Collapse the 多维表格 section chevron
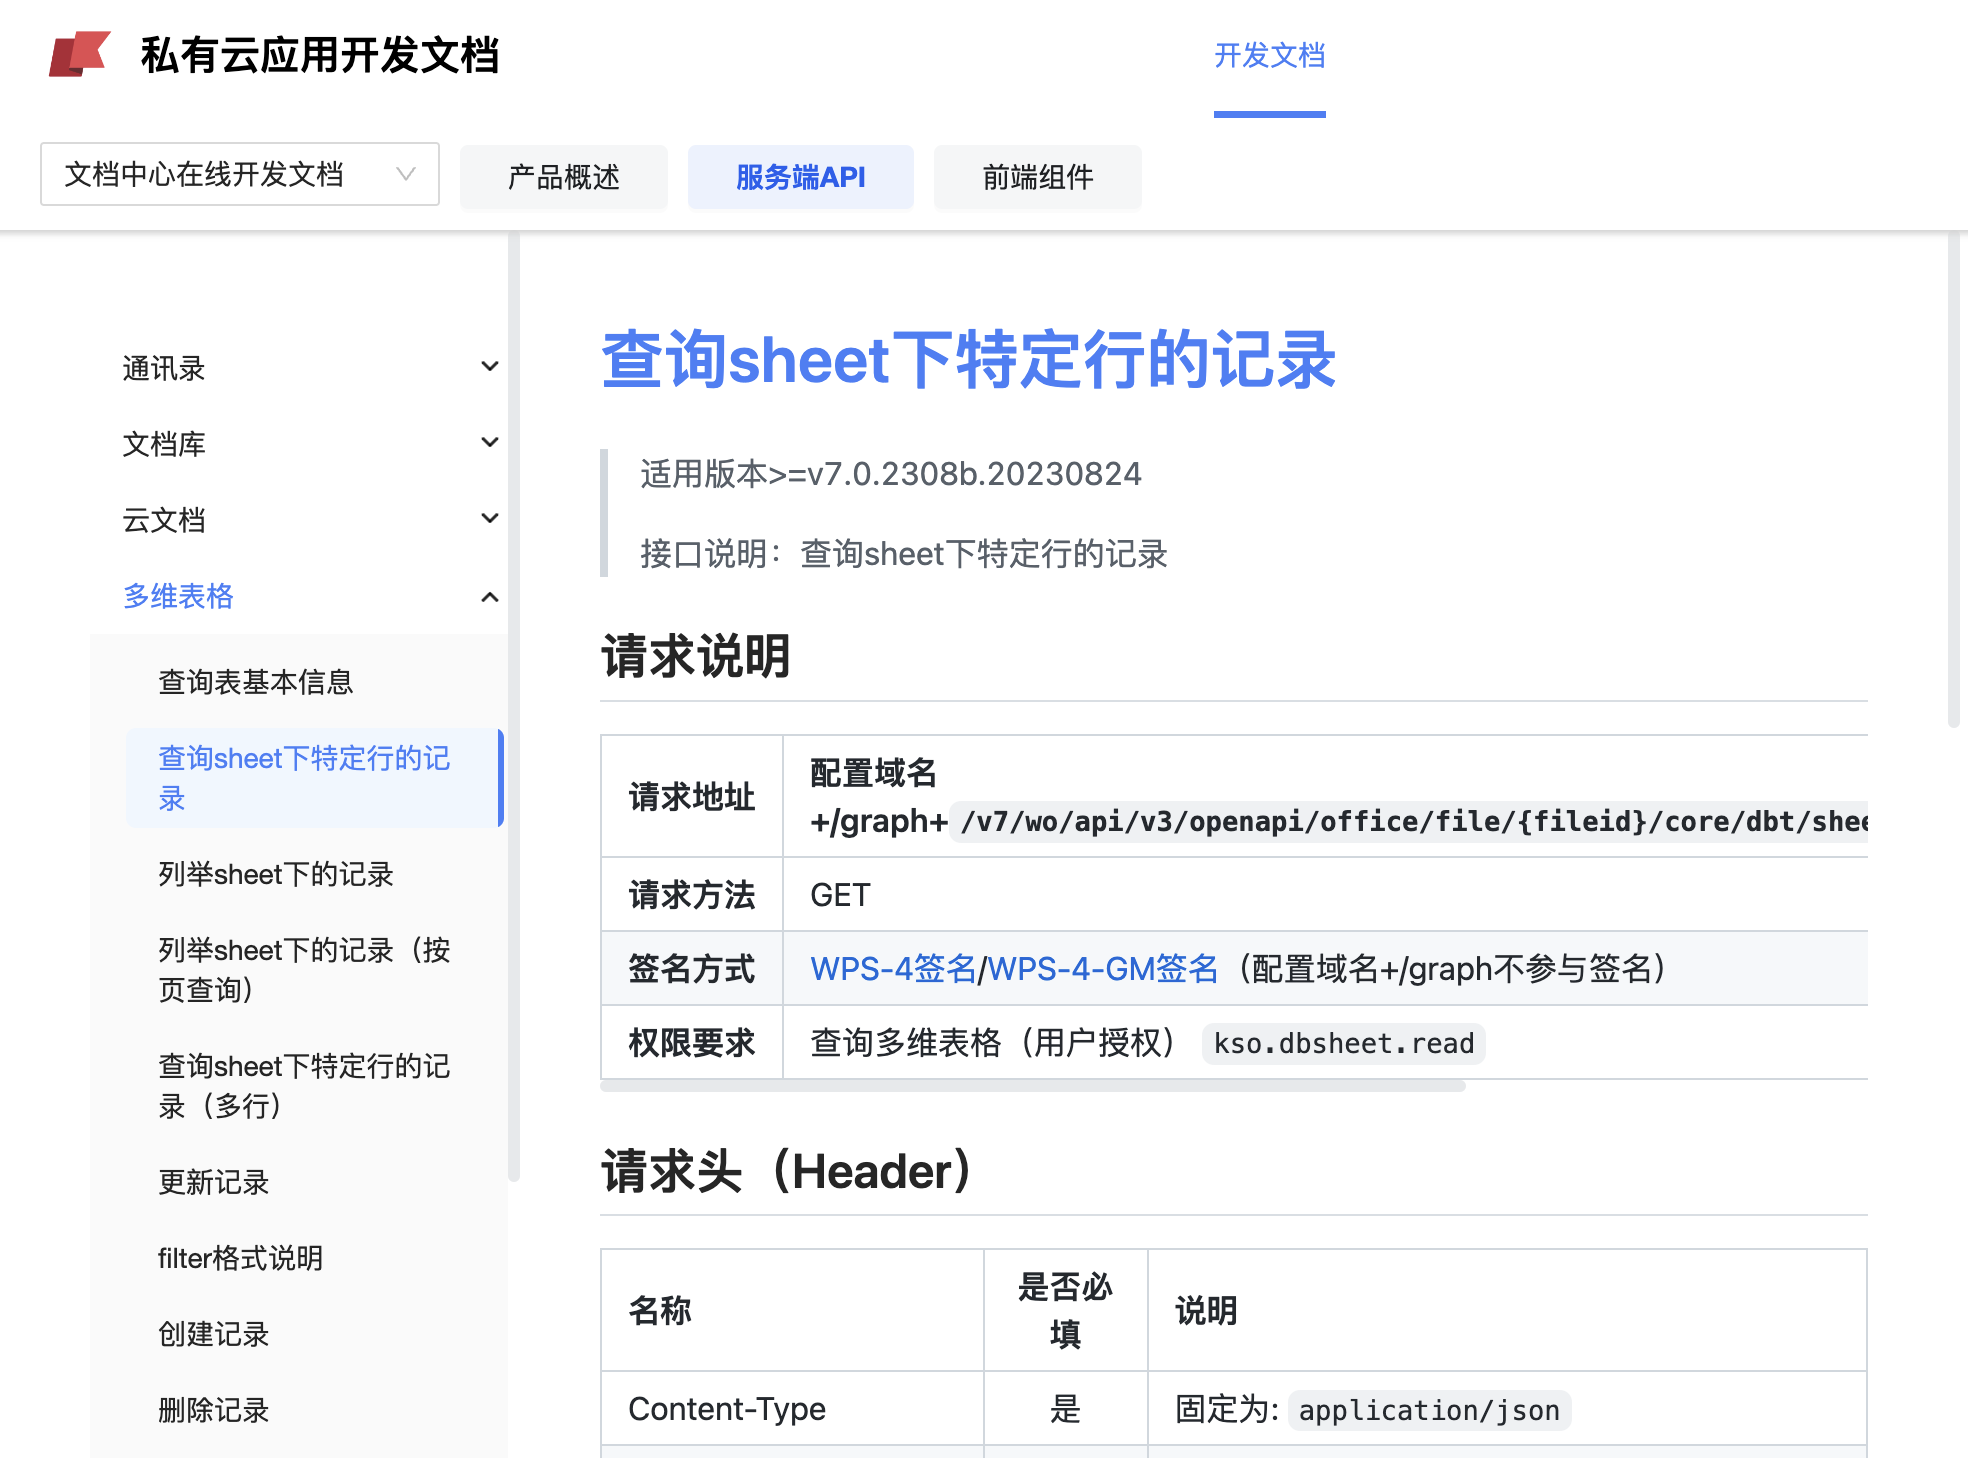 tap(489, 597)
